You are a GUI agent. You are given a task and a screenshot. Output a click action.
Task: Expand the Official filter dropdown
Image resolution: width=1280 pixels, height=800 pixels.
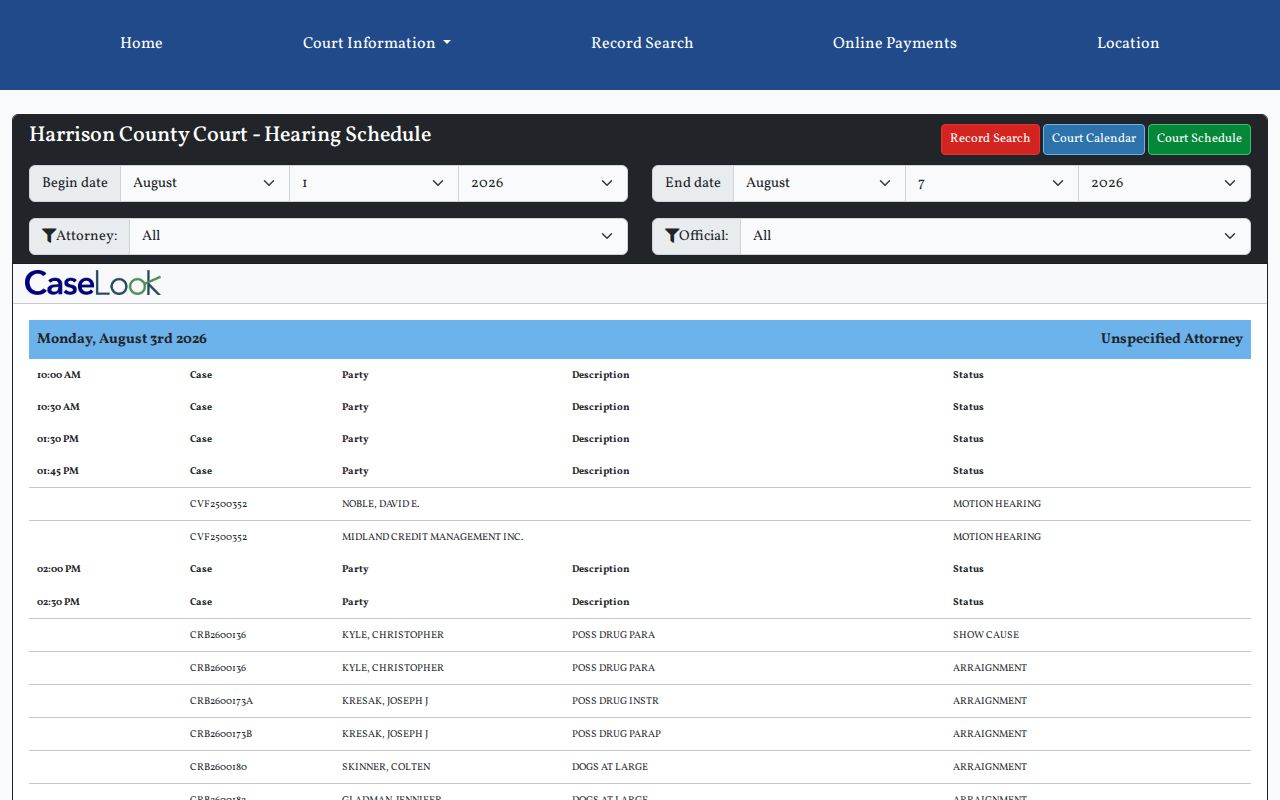(995, 236)
